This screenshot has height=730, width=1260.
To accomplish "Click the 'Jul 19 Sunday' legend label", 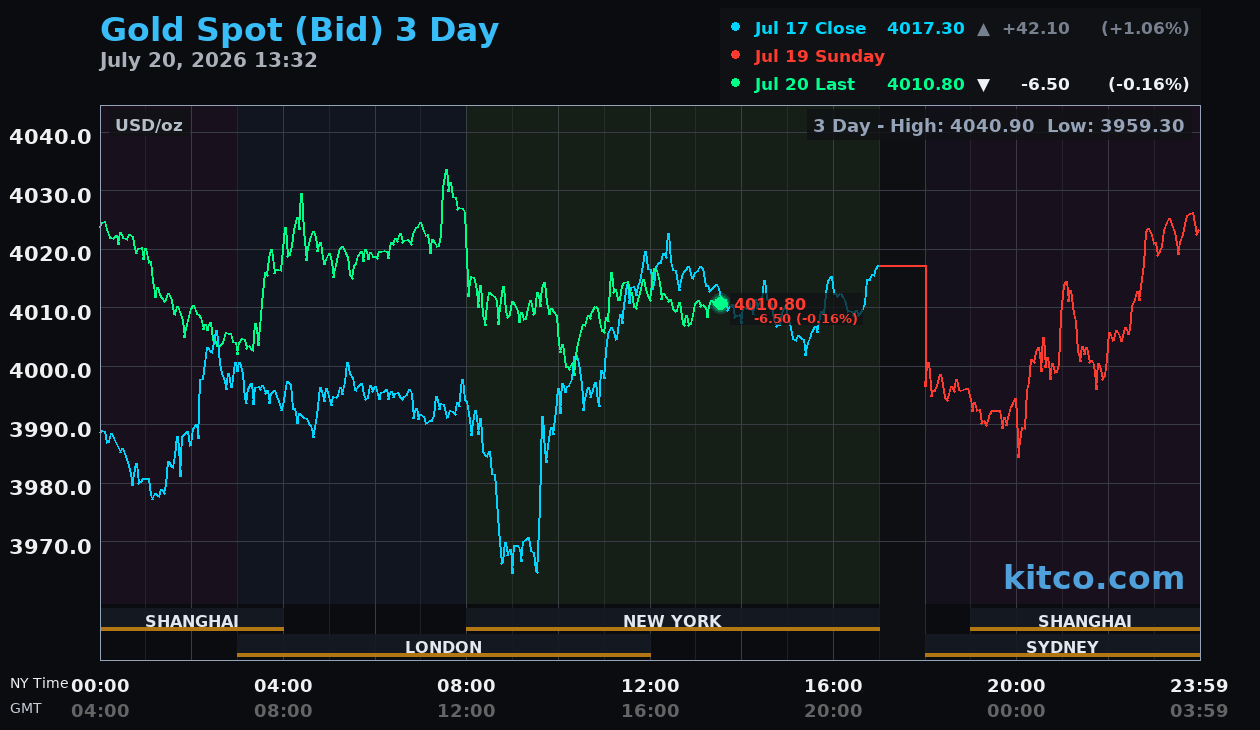I will (820, 56).
